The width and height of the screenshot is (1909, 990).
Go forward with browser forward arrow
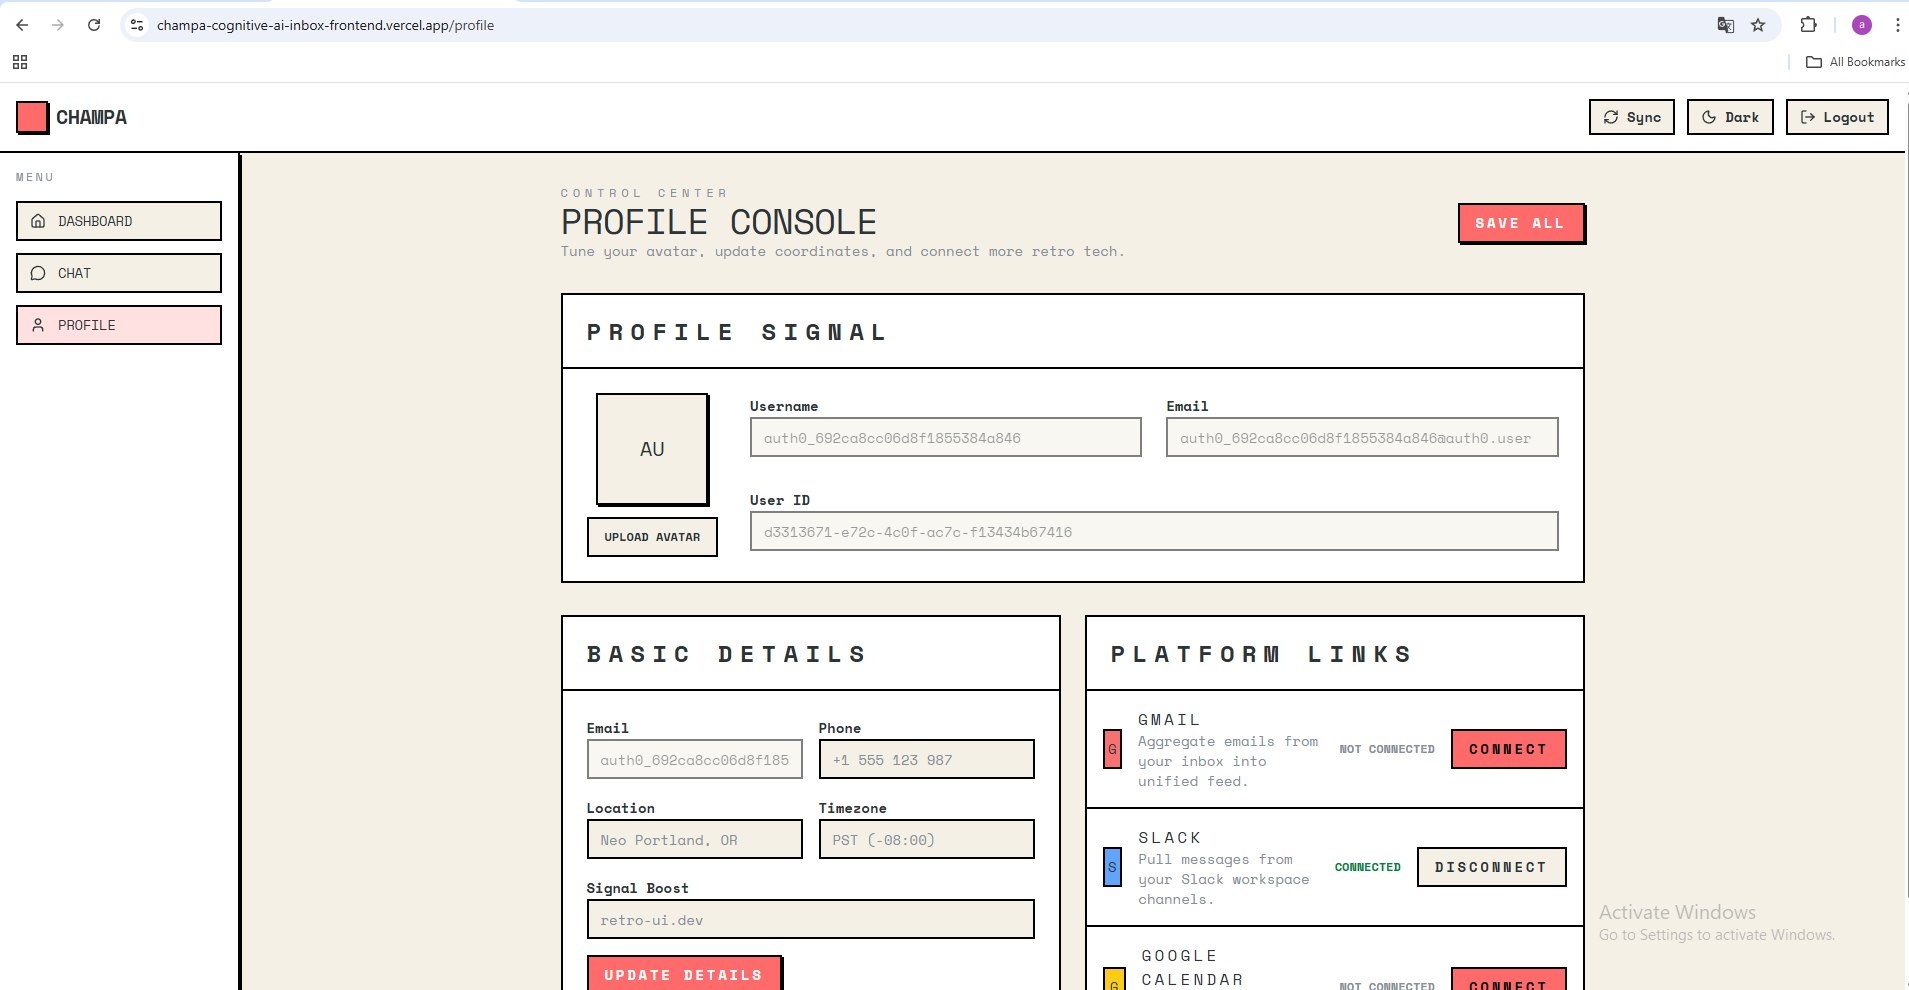58,25
